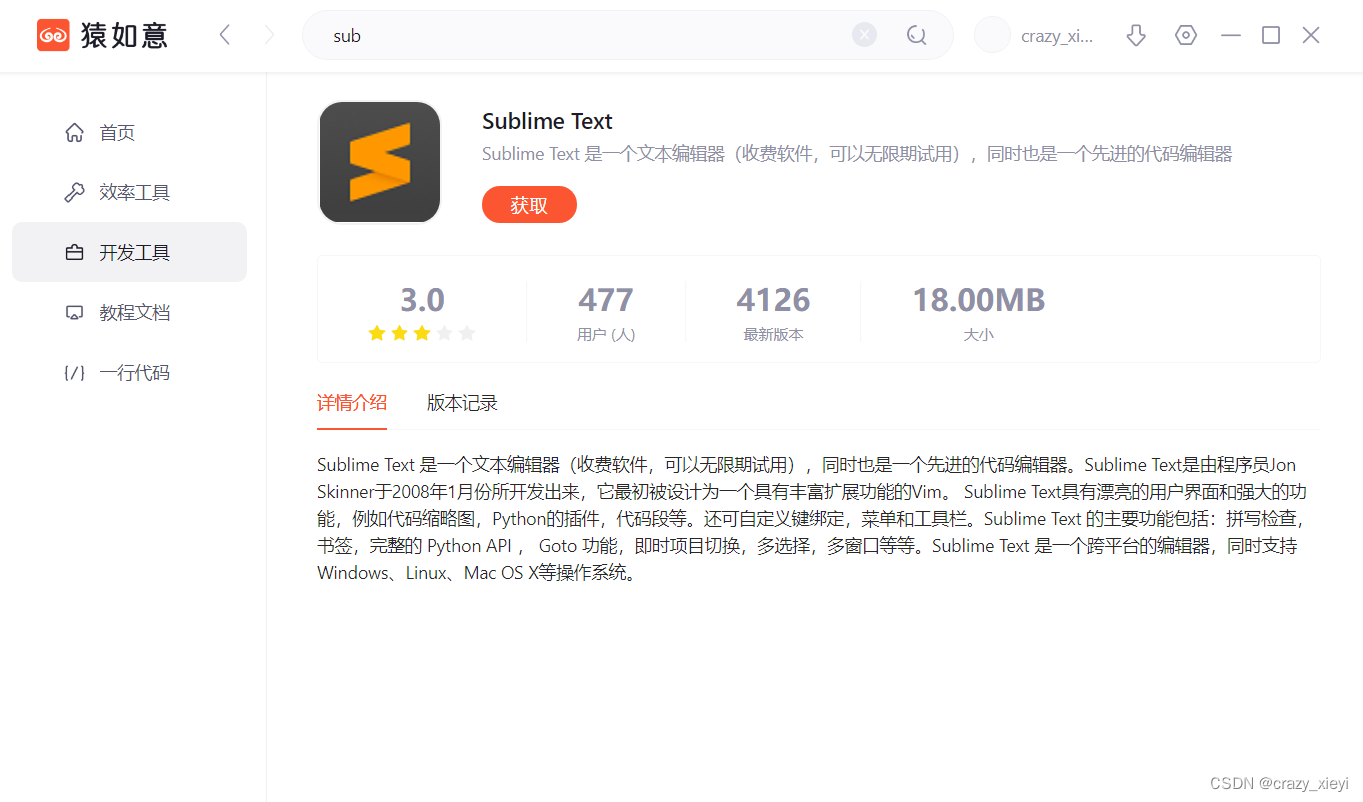Maximize the window
The height and width of the screenshot is (802, 1363).
1271,35
